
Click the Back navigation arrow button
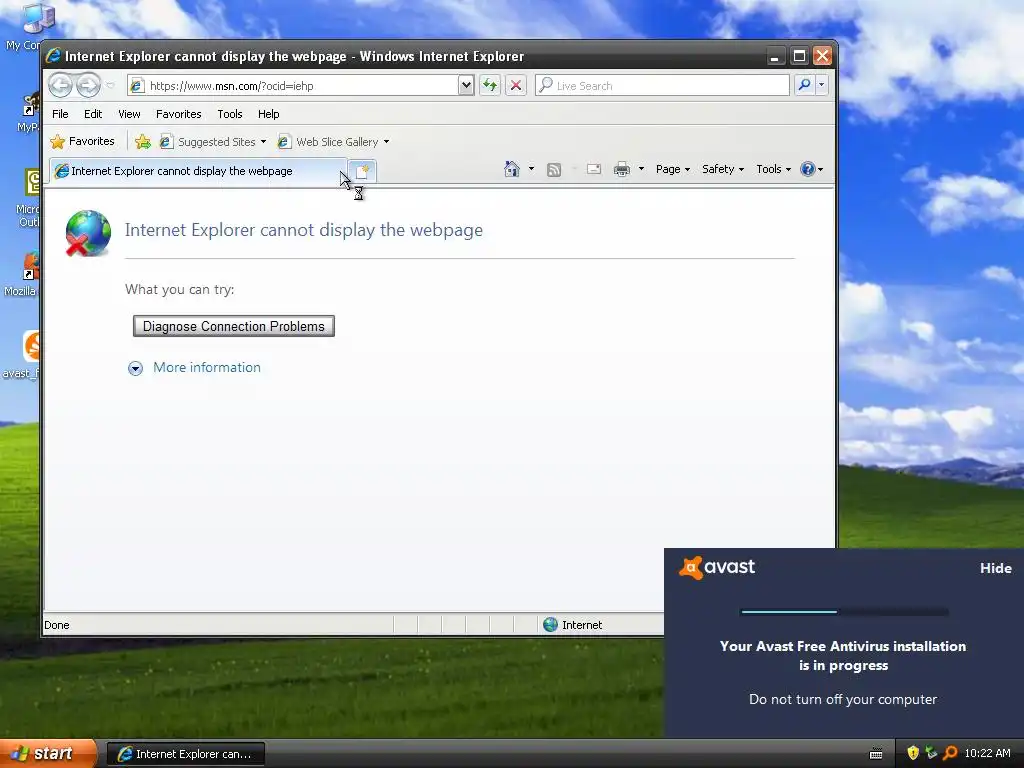[x=60, y=85]
